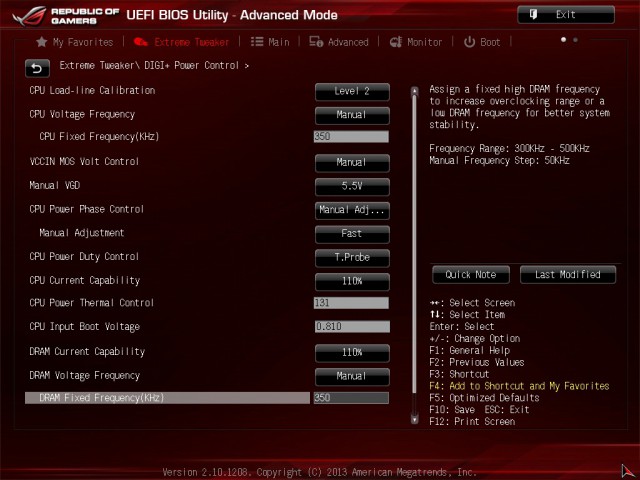The width and height of the screenshot is (640, 480).
Task: Select the CPU Input Boot Voltage label
Action: 84,327
